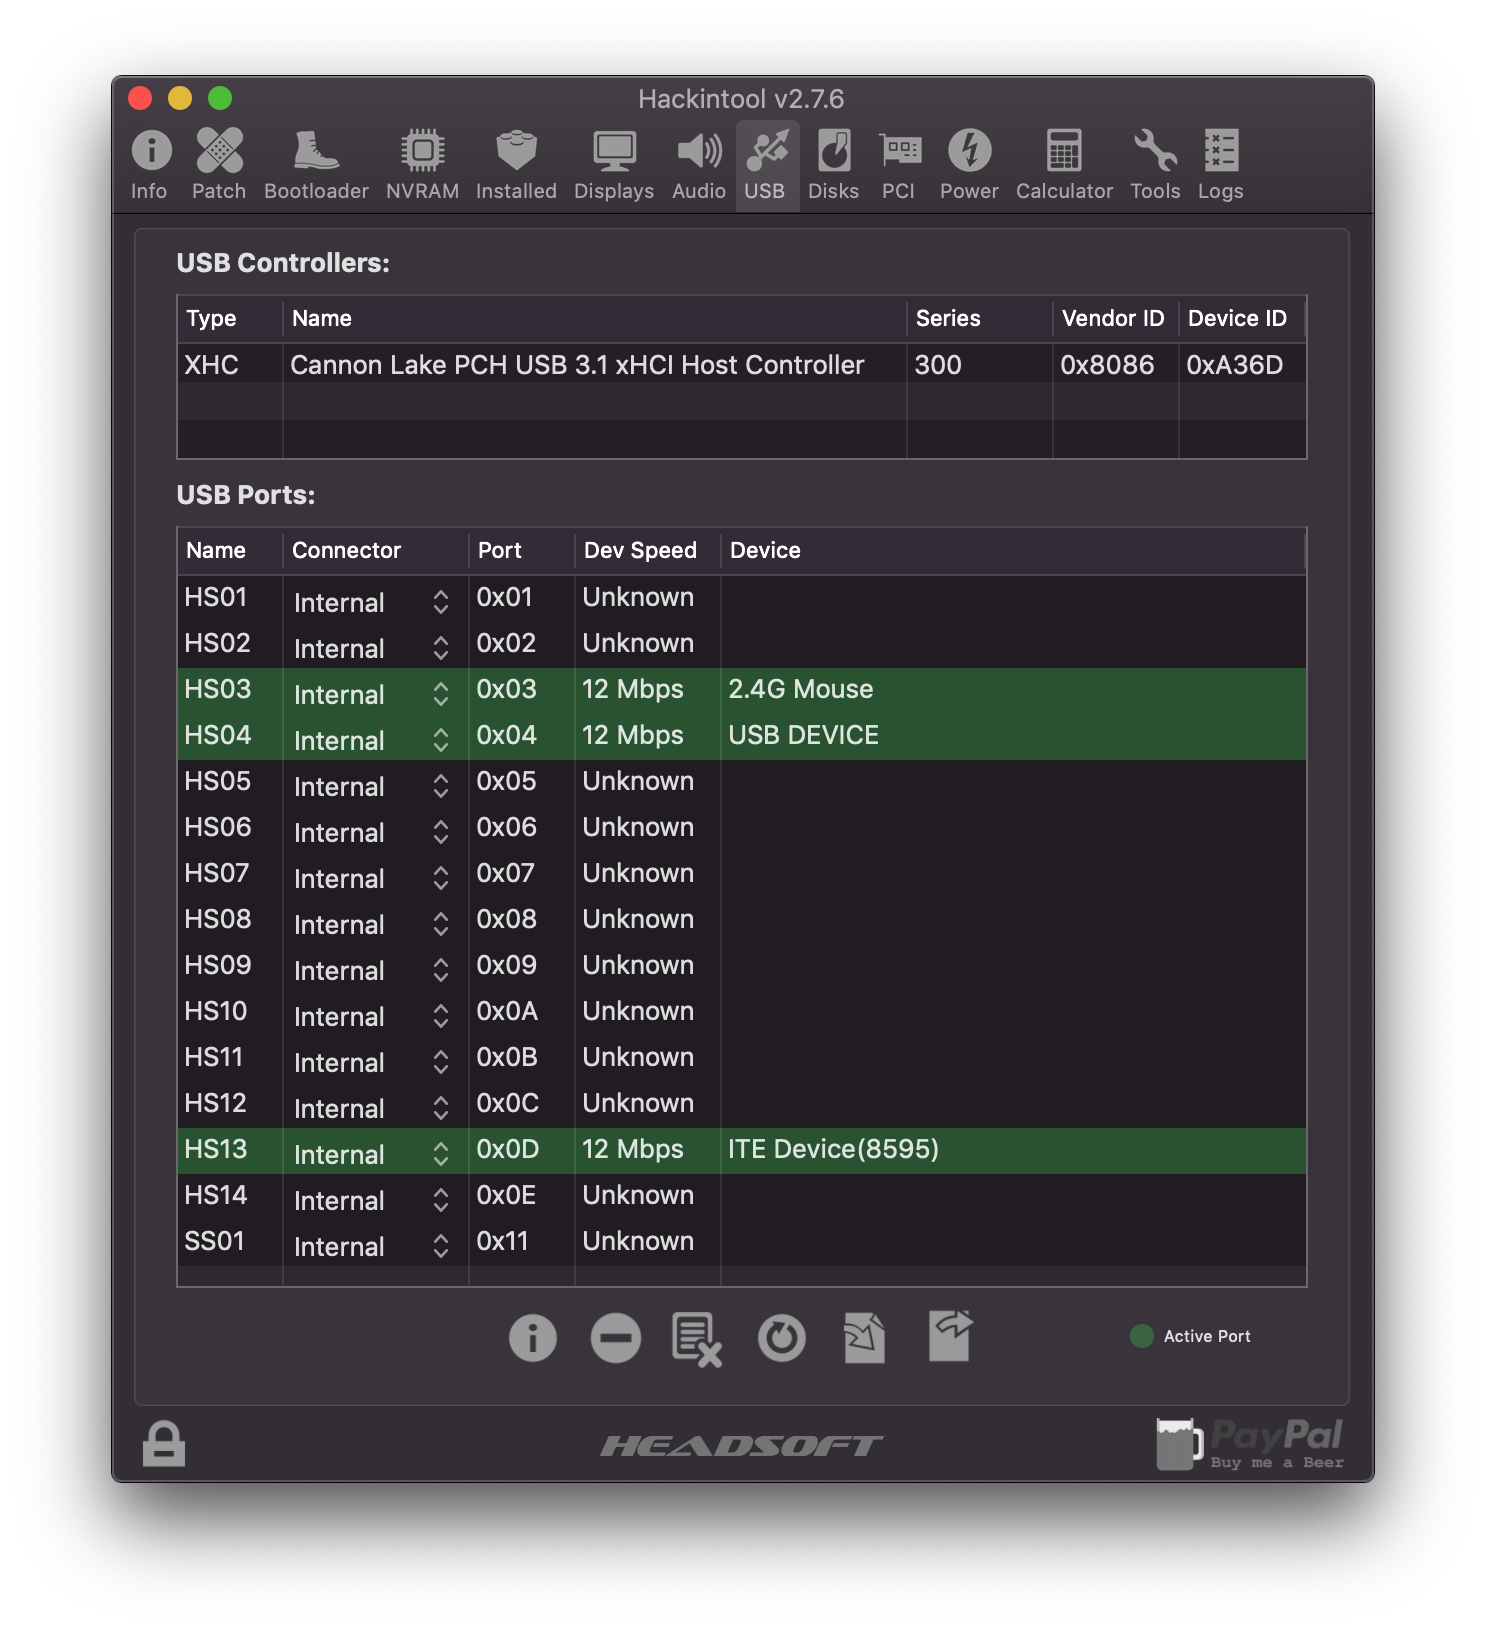Viewport: 1486px width, 1630px height.
Task: Click the info button below USB ports table
Action: click(533, 1338)
